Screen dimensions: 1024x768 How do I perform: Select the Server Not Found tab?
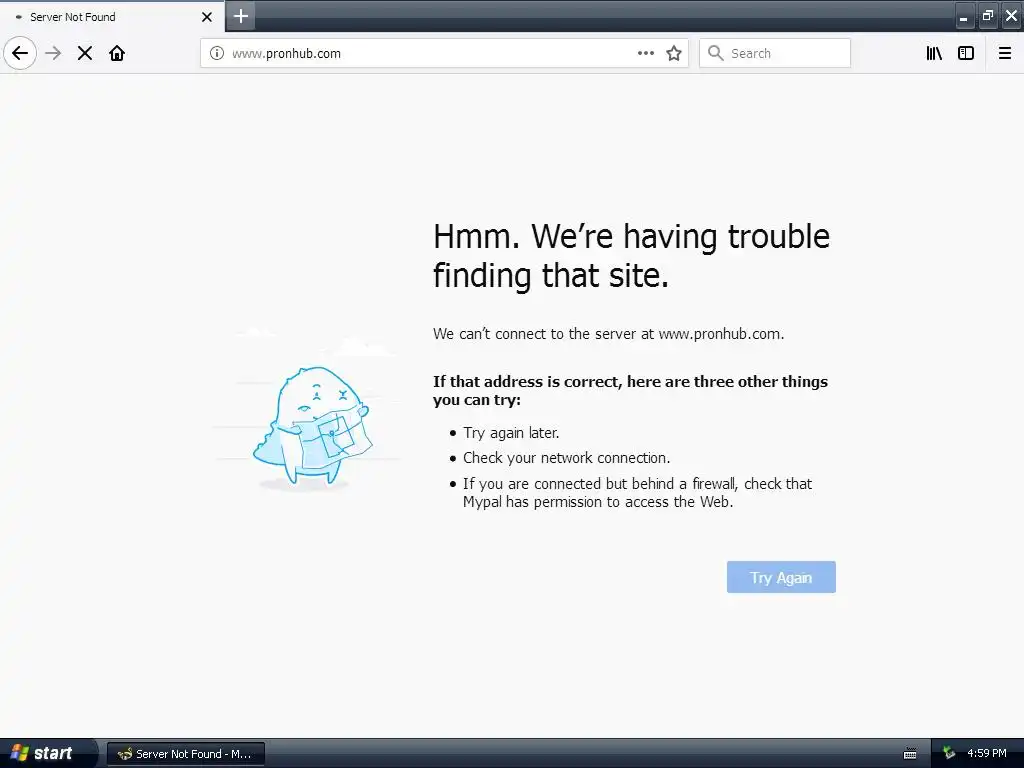112,16
